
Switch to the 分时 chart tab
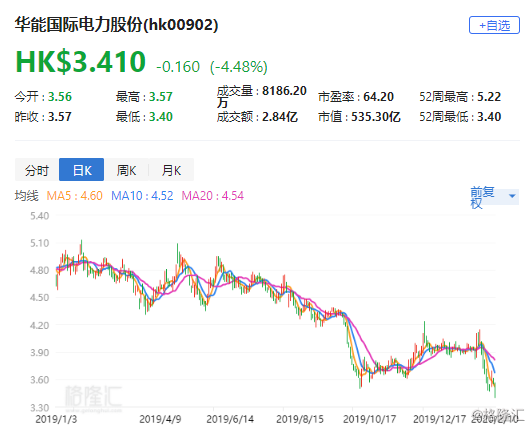pyautogui.click(x=37, y=170)
